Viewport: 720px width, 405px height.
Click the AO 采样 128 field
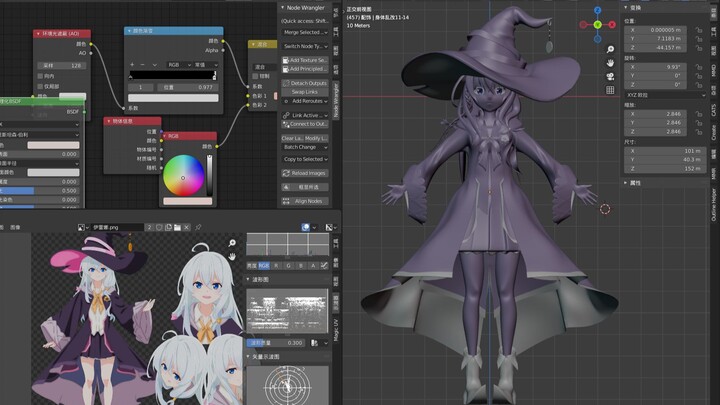click(x=62, y=66)
